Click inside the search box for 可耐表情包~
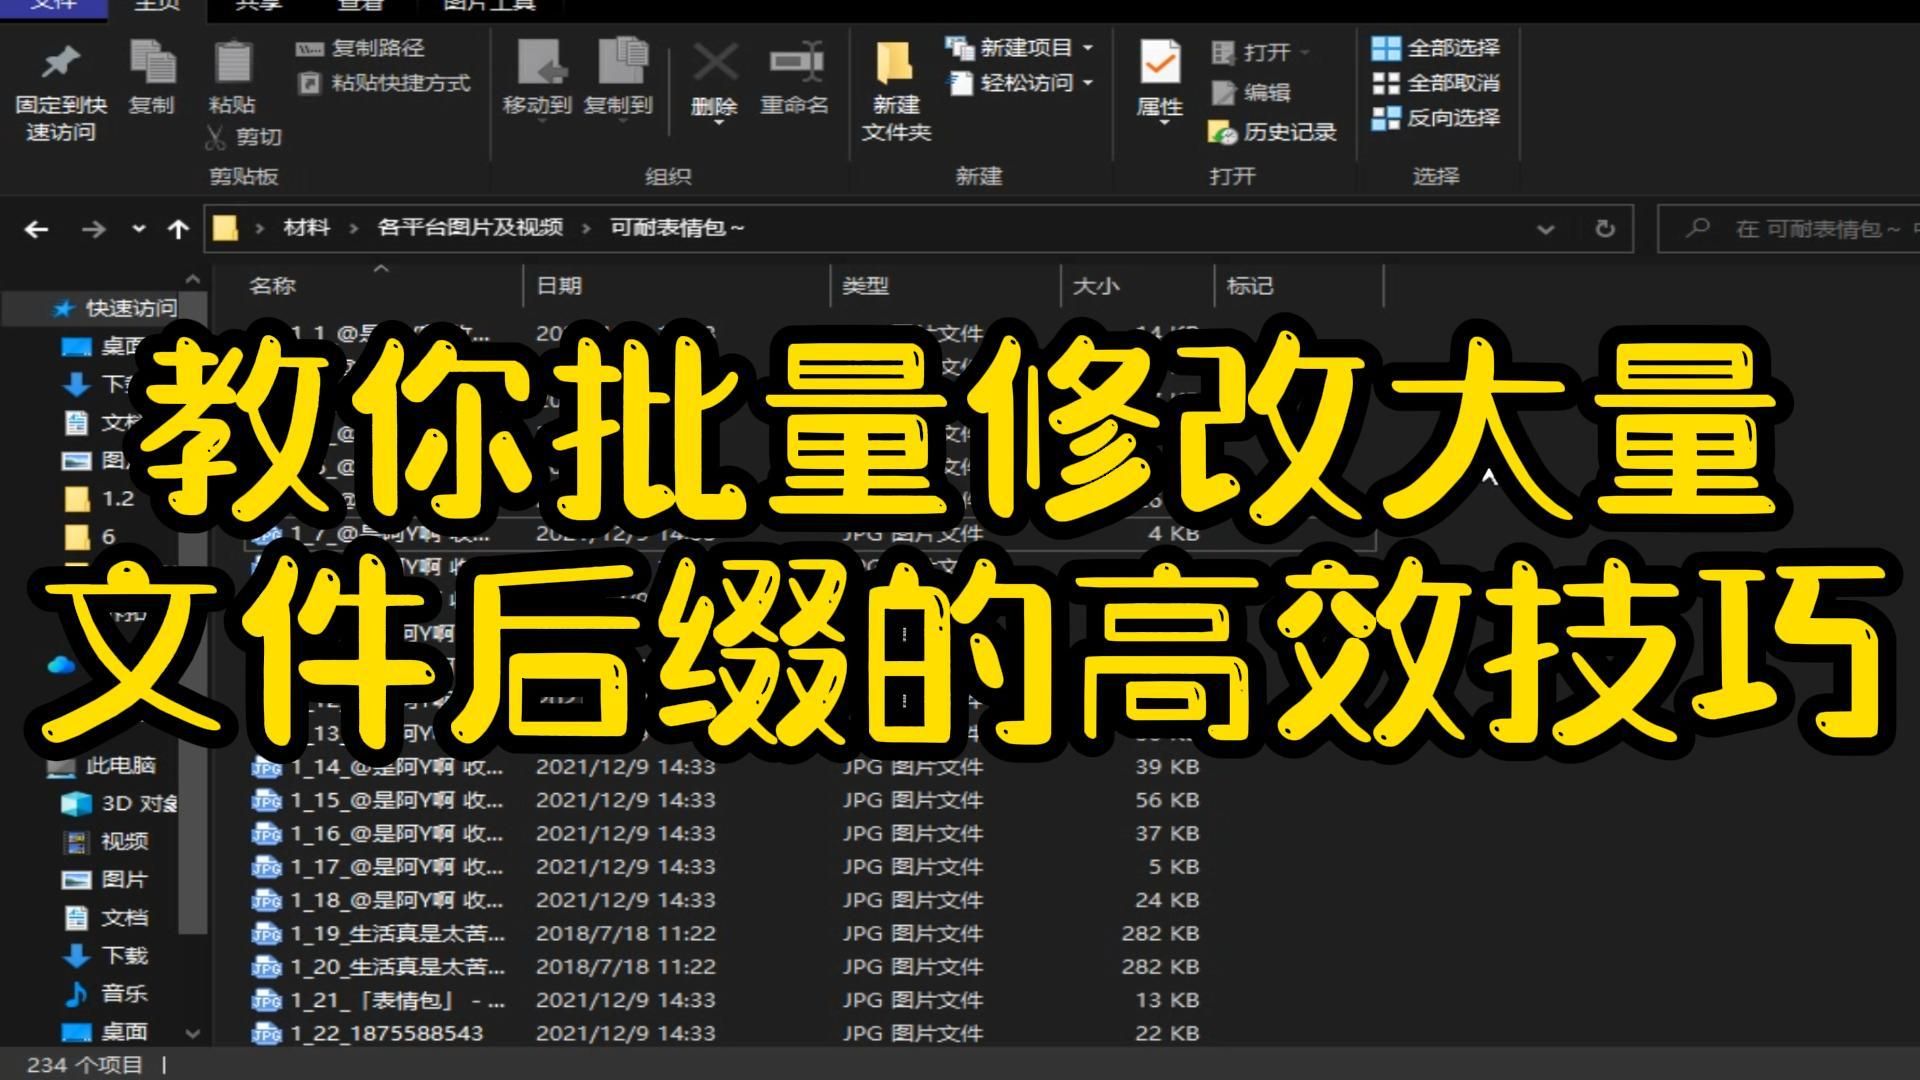 pyautogui.click(x=1790, y=228)
